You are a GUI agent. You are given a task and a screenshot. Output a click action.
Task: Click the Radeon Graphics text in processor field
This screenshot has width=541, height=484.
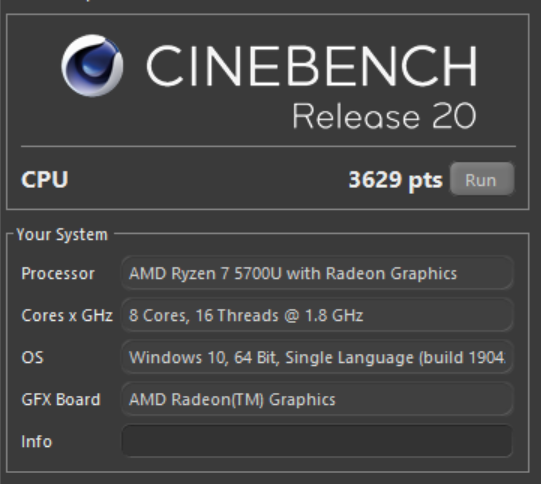point(391,274)
